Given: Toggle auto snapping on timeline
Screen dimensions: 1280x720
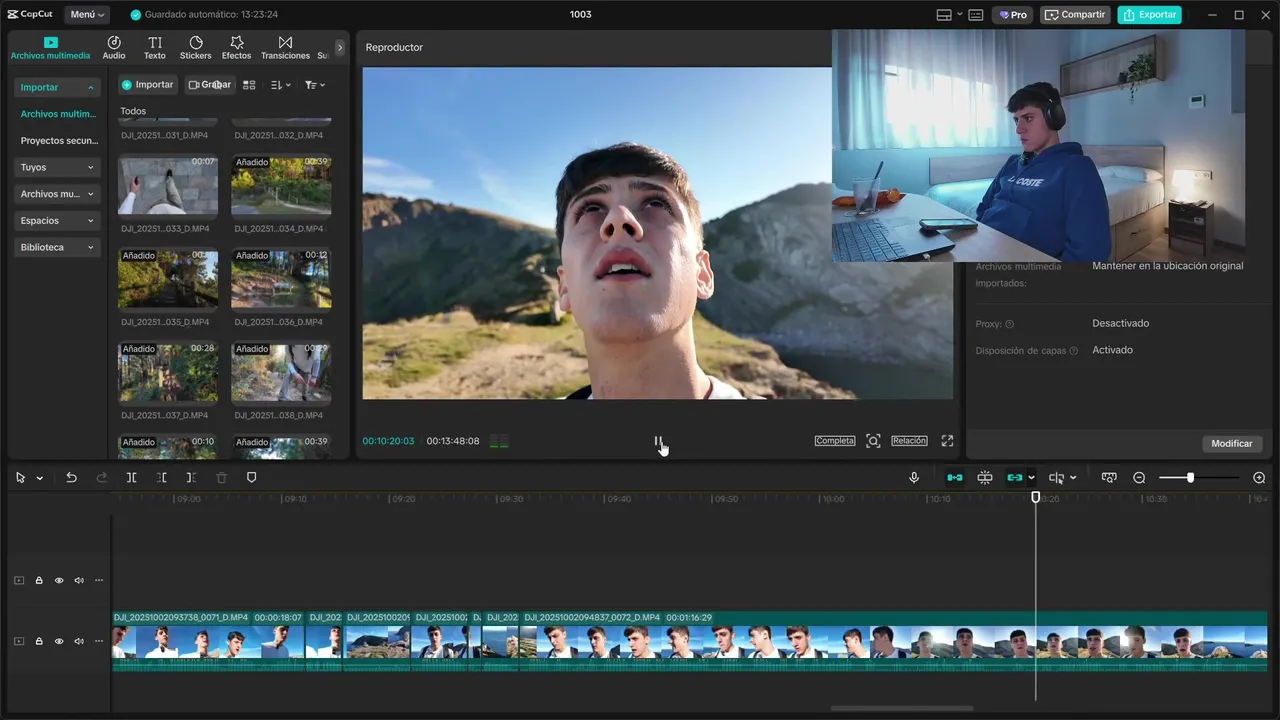Looking at the screenshot, I should [985, 478].
